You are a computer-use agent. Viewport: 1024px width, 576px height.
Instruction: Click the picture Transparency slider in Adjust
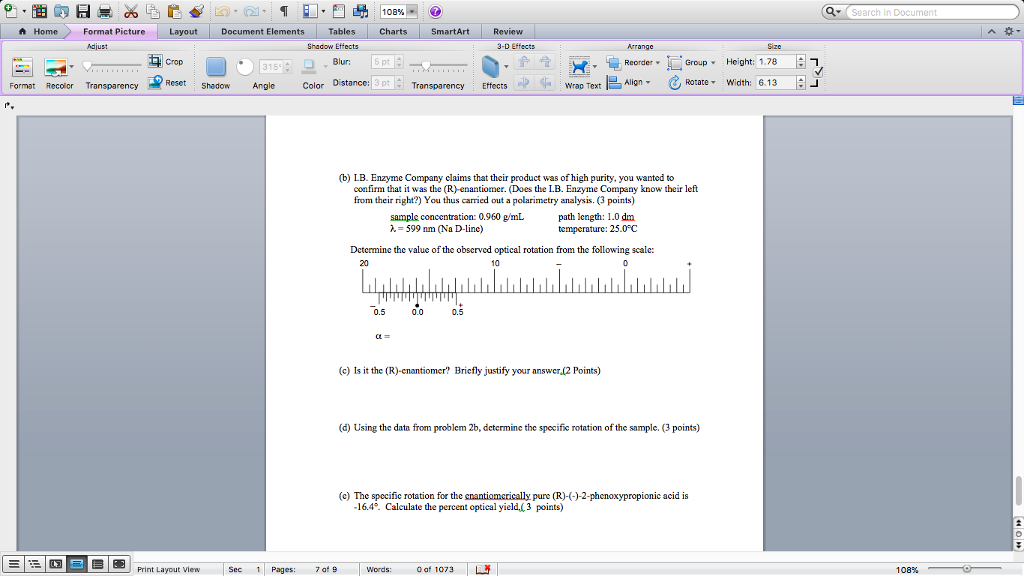tap(112, 66)
